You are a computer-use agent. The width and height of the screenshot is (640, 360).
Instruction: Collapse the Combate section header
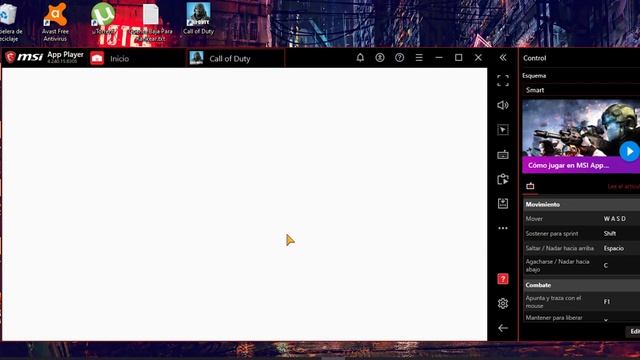tap(582, 285)
